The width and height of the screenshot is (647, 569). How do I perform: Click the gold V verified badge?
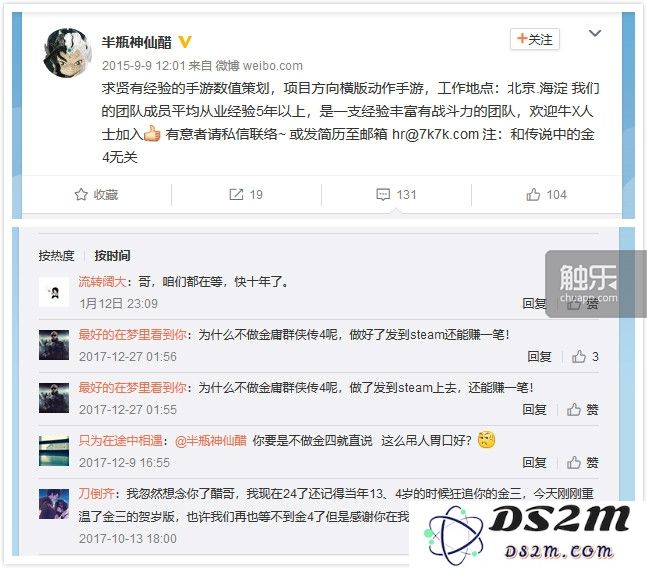pos(185,42)
